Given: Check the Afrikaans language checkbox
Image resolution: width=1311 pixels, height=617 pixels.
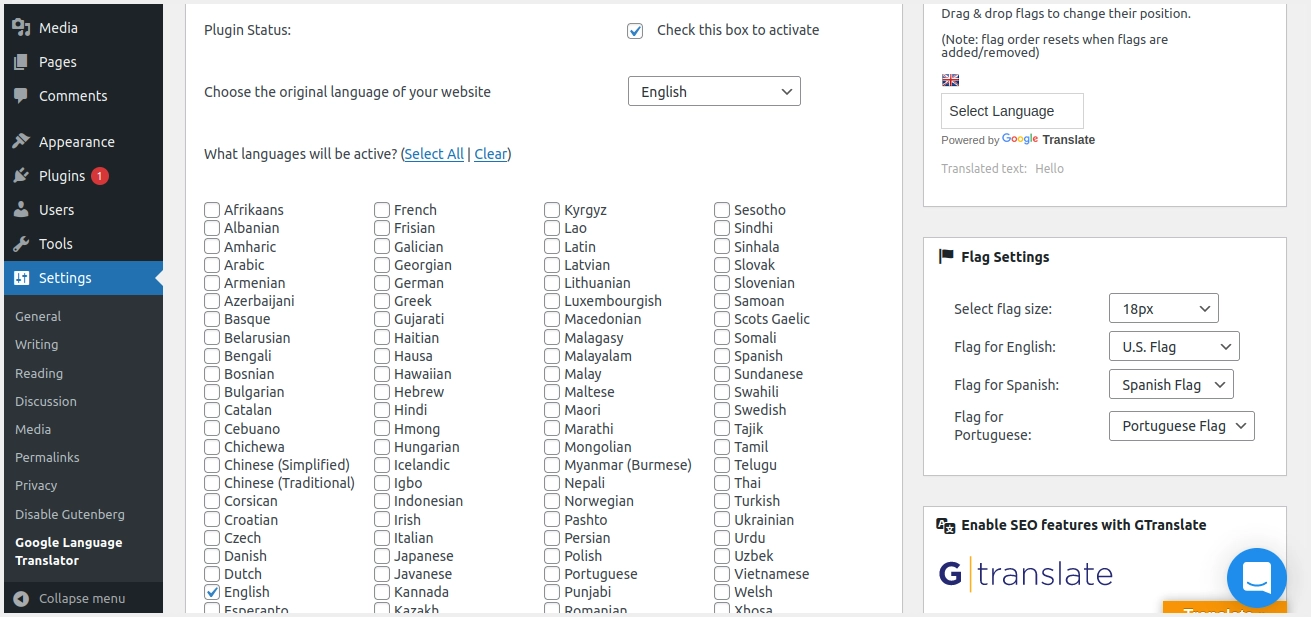Looking at the screenshot, I should click(x=212, y=210).
